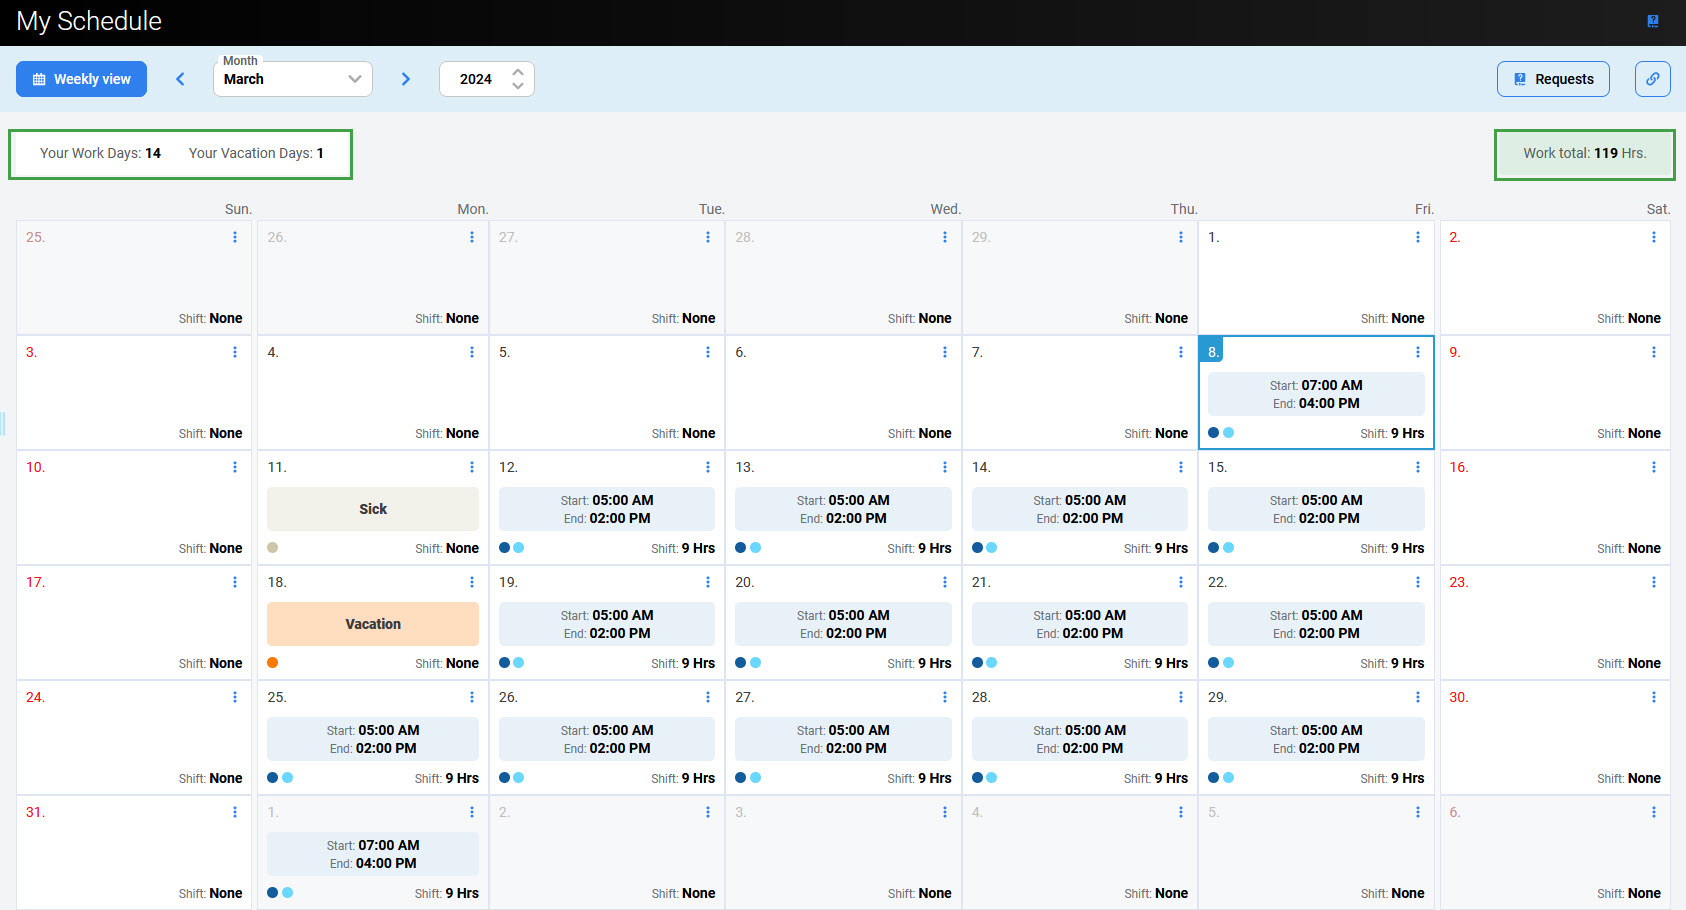Click the year 2024 input field

point(476,79)
